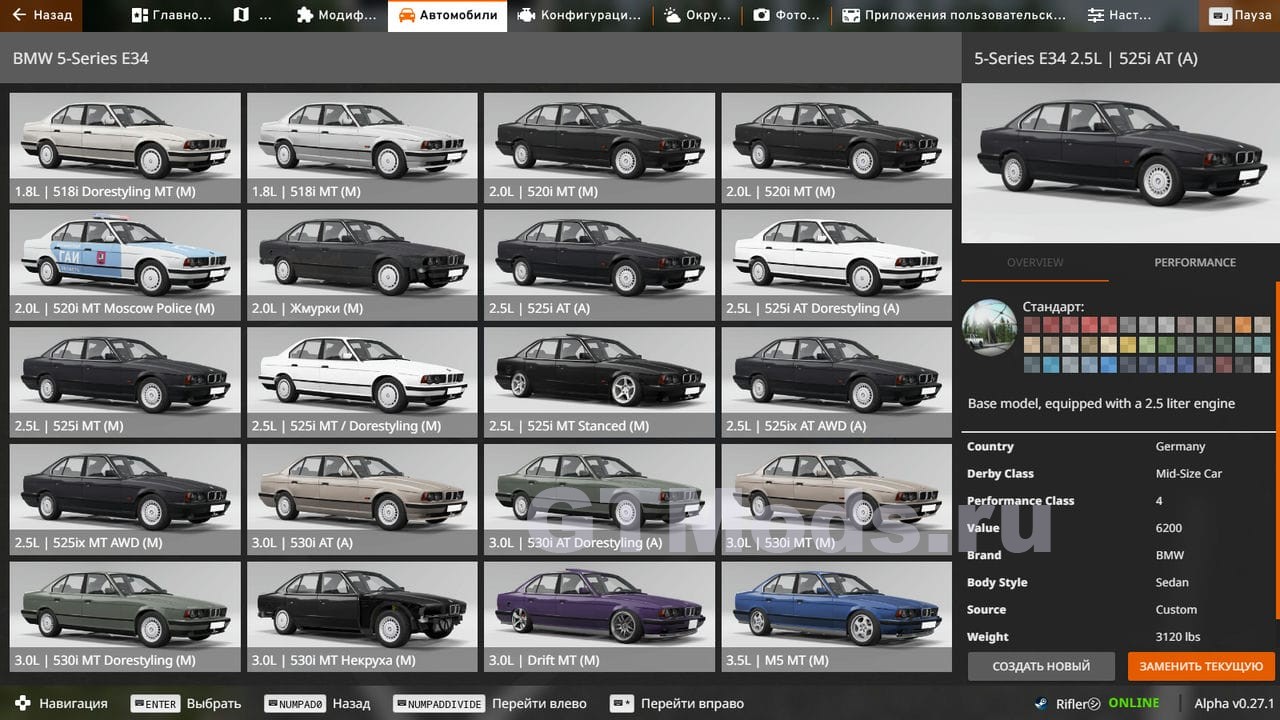
Task: Click the Навигация d-pad icon
Action: click(23, 703)
